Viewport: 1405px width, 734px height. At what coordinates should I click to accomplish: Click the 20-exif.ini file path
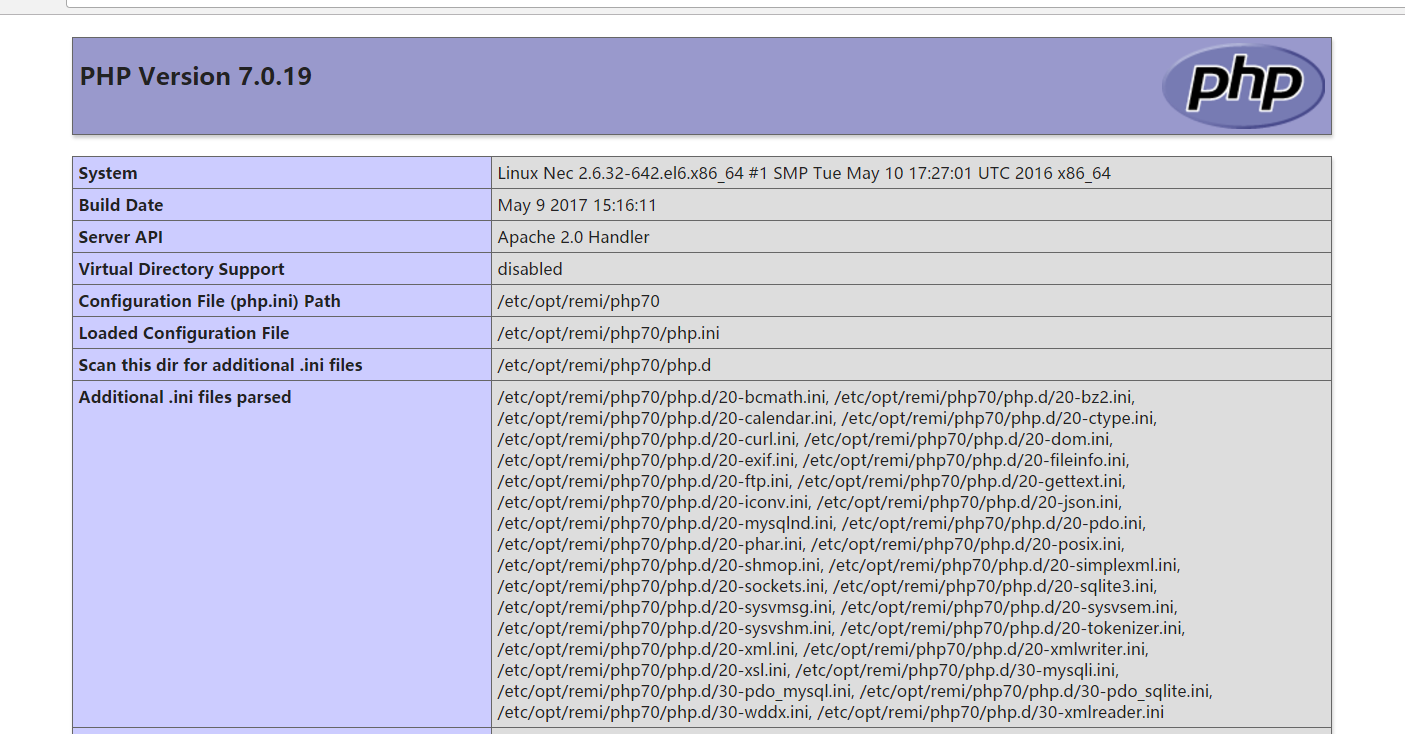pyautogui.click(x=646, y=460)
